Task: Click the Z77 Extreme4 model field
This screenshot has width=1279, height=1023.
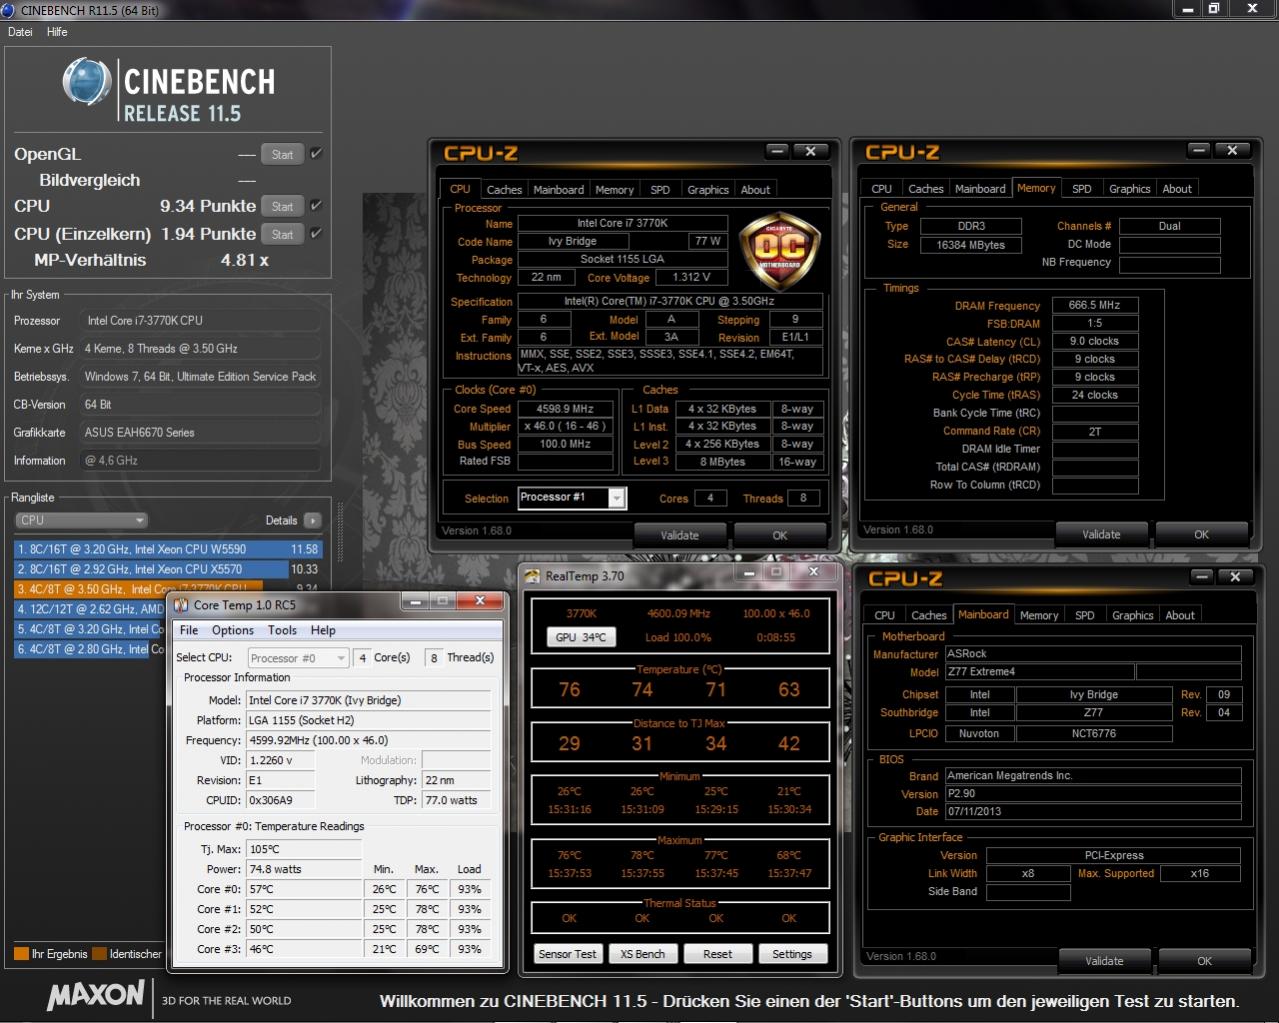Action: [x=1039, y=672]
